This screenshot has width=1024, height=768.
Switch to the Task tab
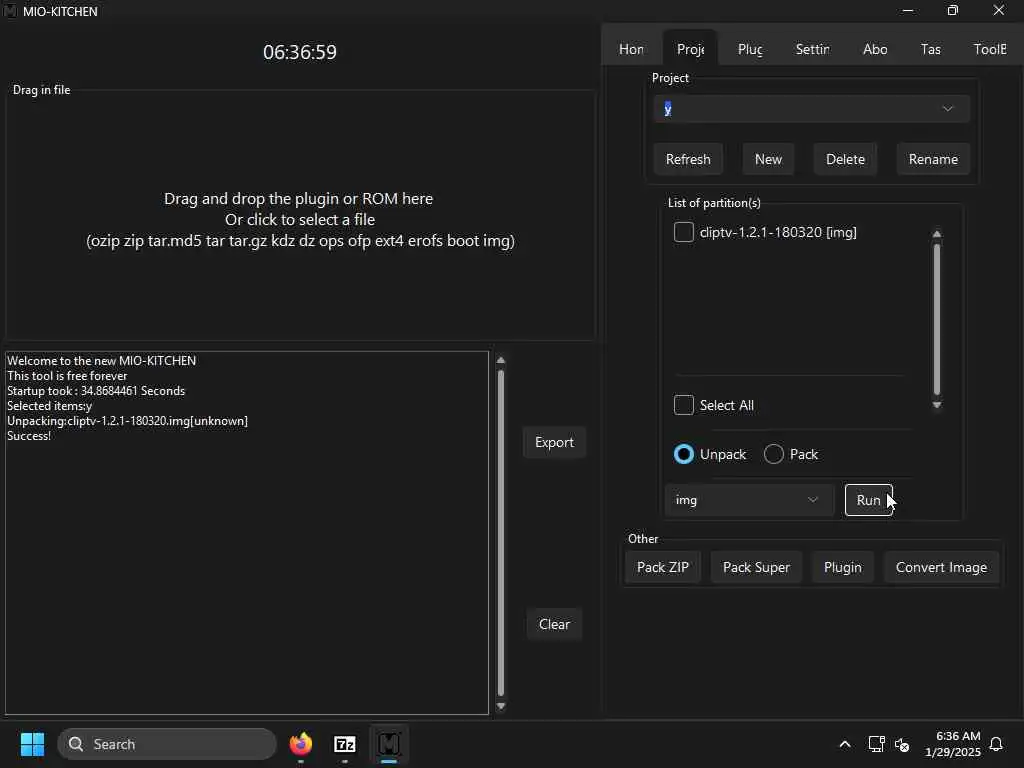coord(931,49)
